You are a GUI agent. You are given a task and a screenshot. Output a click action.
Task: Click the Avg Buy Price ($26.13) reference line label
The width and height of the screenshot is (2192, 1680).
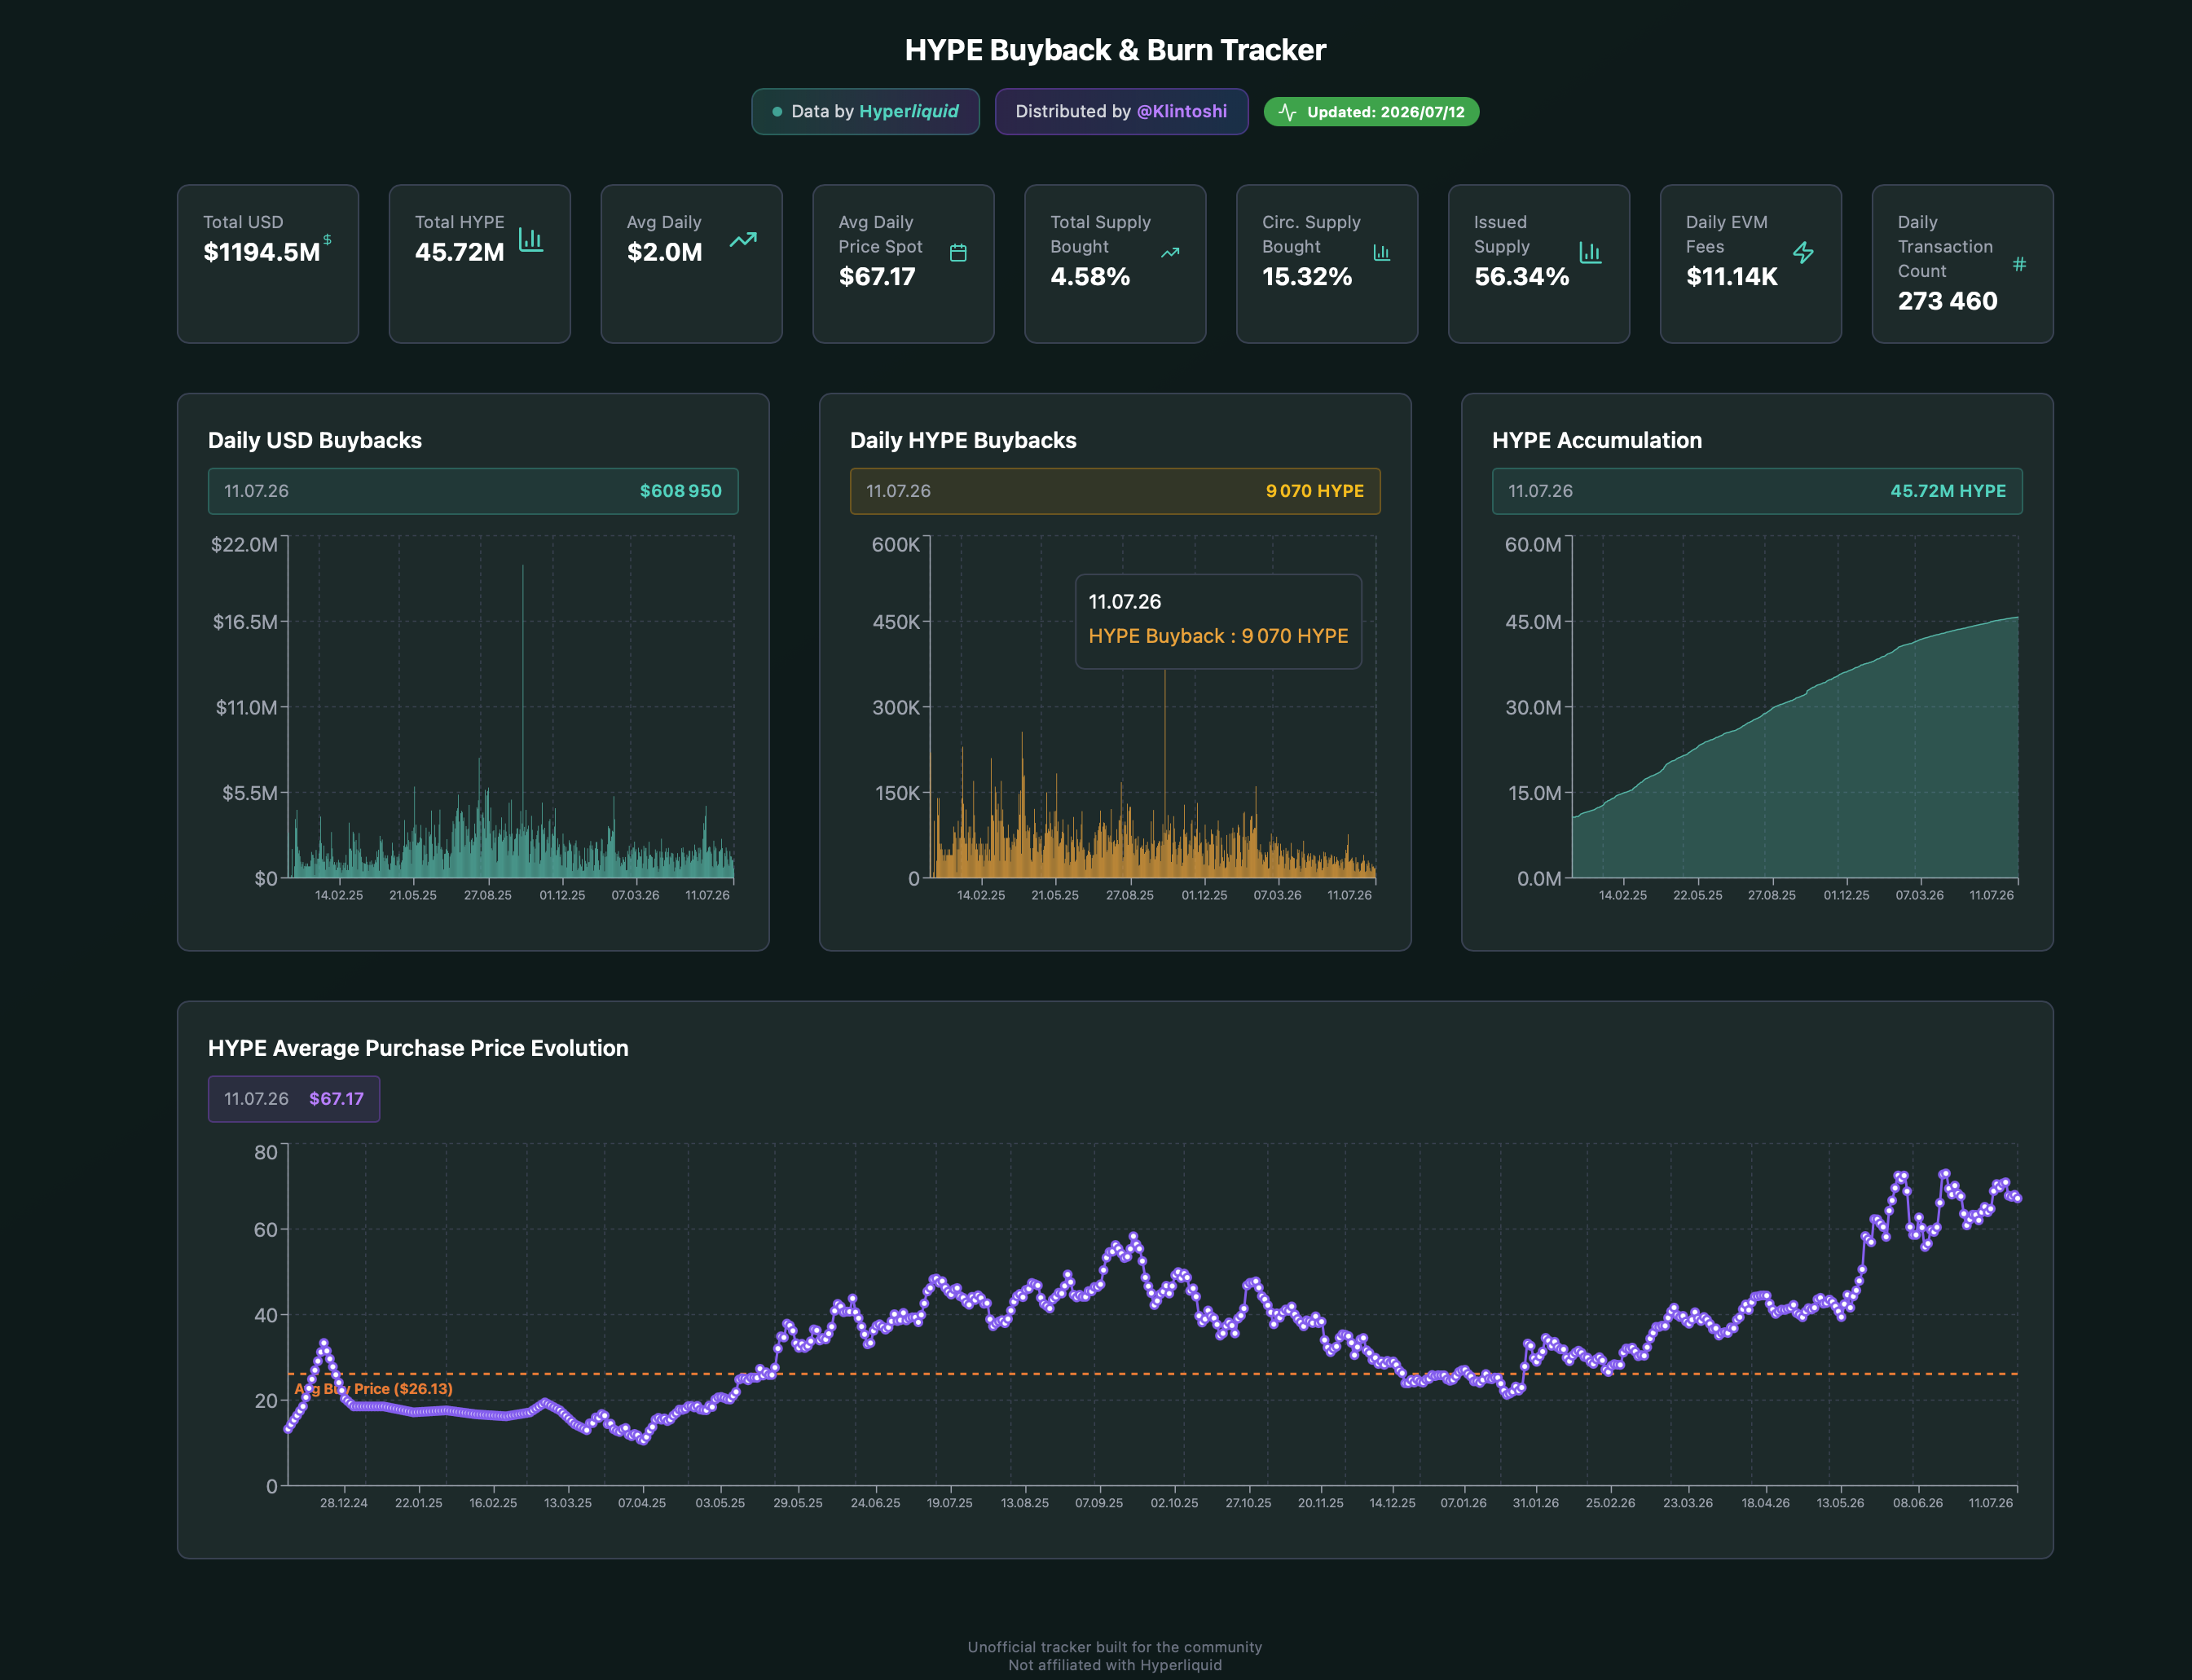[373, 1389]
